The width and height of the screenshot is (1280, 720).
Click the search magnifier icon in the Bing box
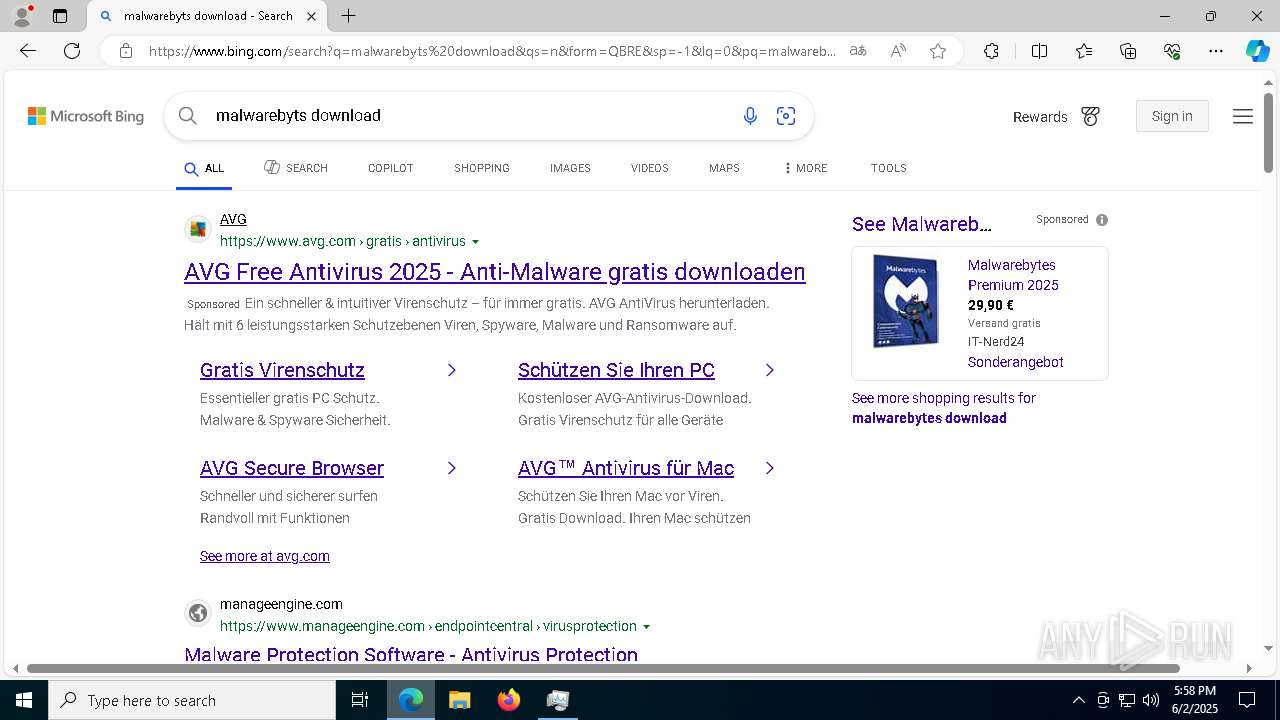187,116
